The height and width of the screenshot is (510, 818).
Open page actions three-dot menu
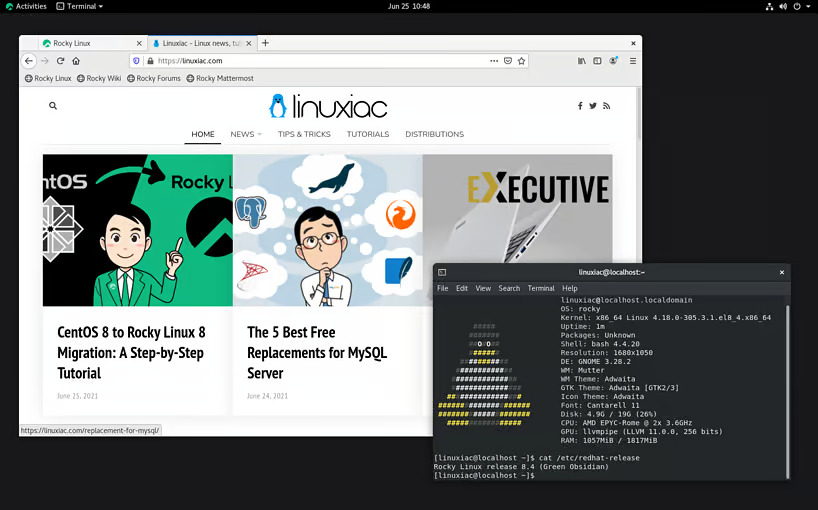point(494,61)
